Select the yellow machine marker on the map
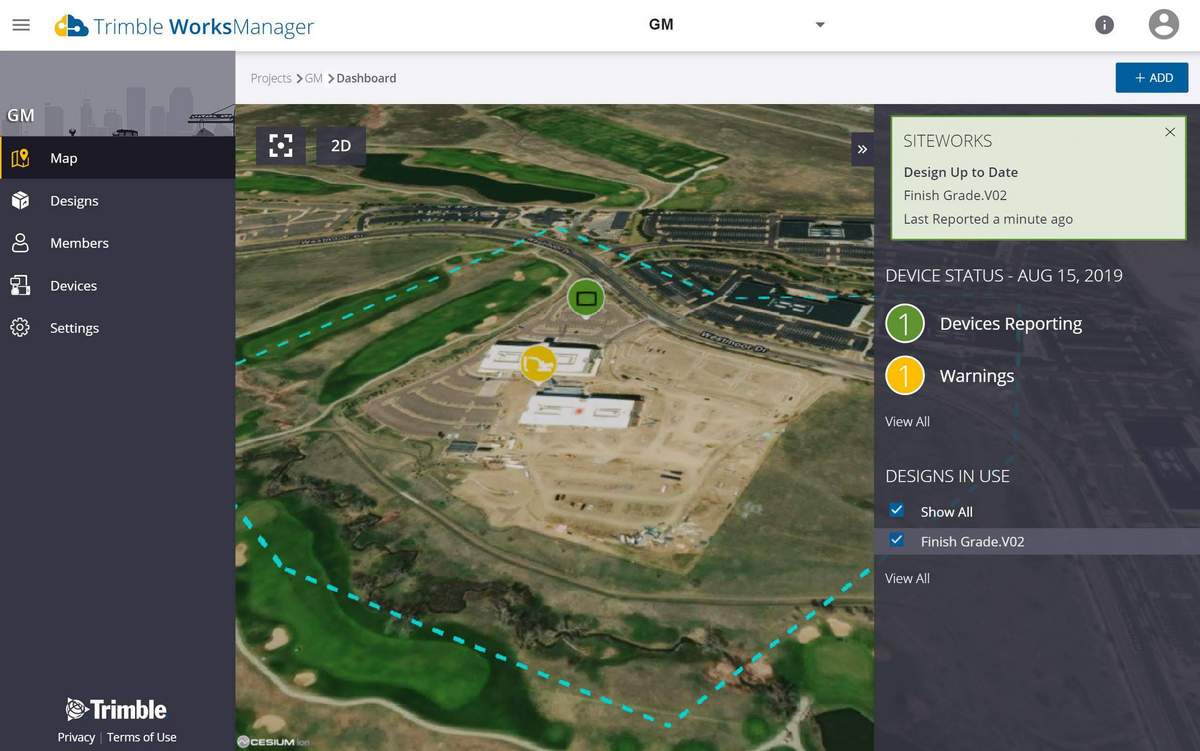This screenshot has width=1200, height=751. [538, 365]
